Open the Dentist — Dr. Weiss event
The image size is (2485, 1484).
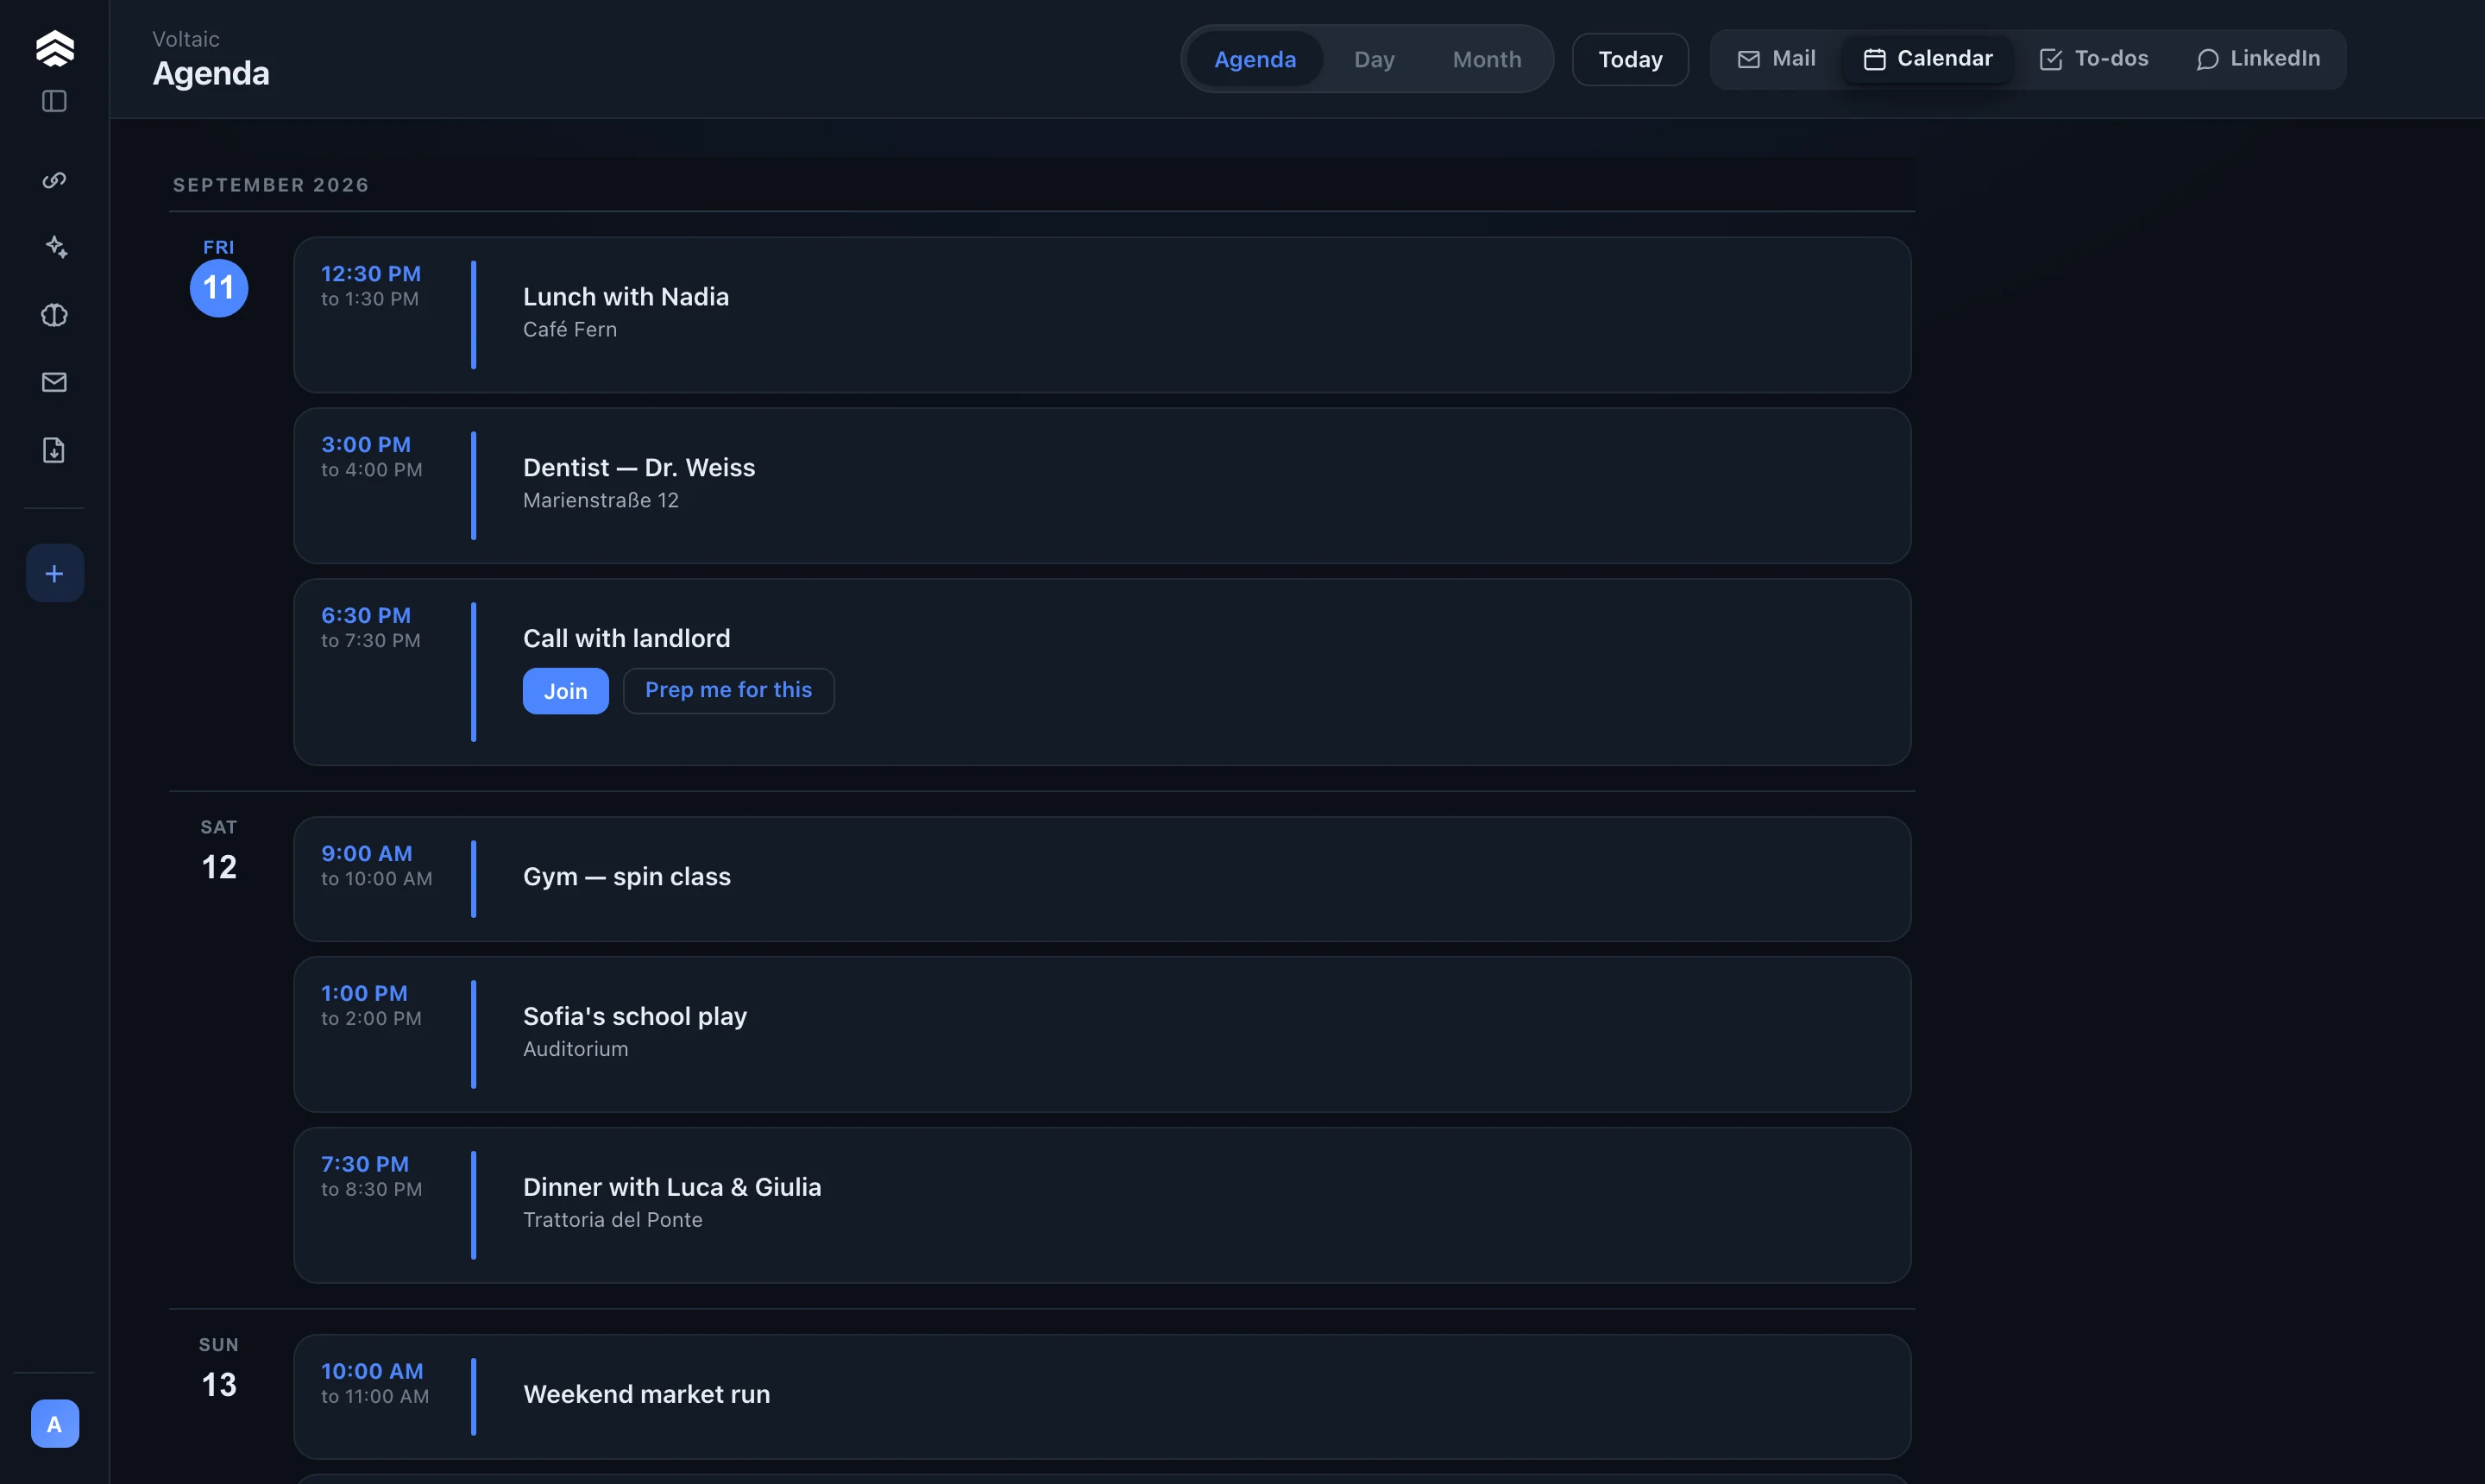1102,486
